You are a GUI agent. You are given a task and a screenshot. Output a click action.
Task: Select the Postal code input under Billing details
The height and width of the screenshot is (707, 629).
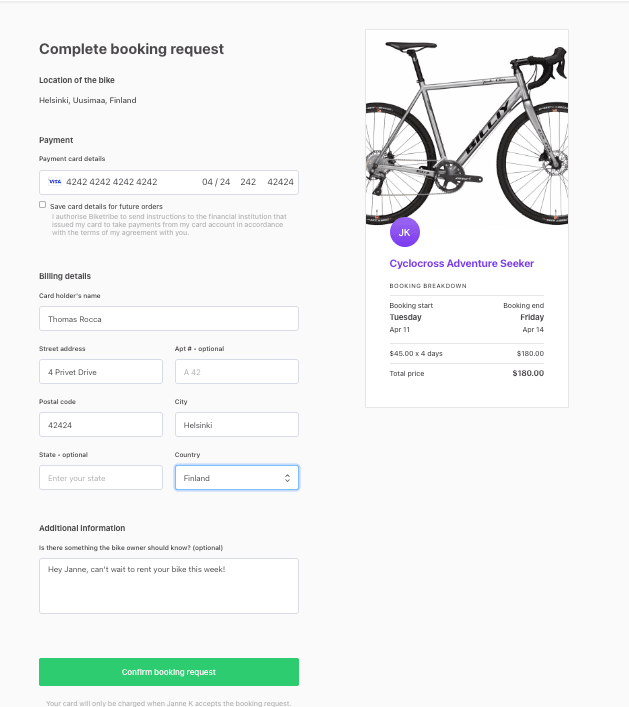(101, 425)
